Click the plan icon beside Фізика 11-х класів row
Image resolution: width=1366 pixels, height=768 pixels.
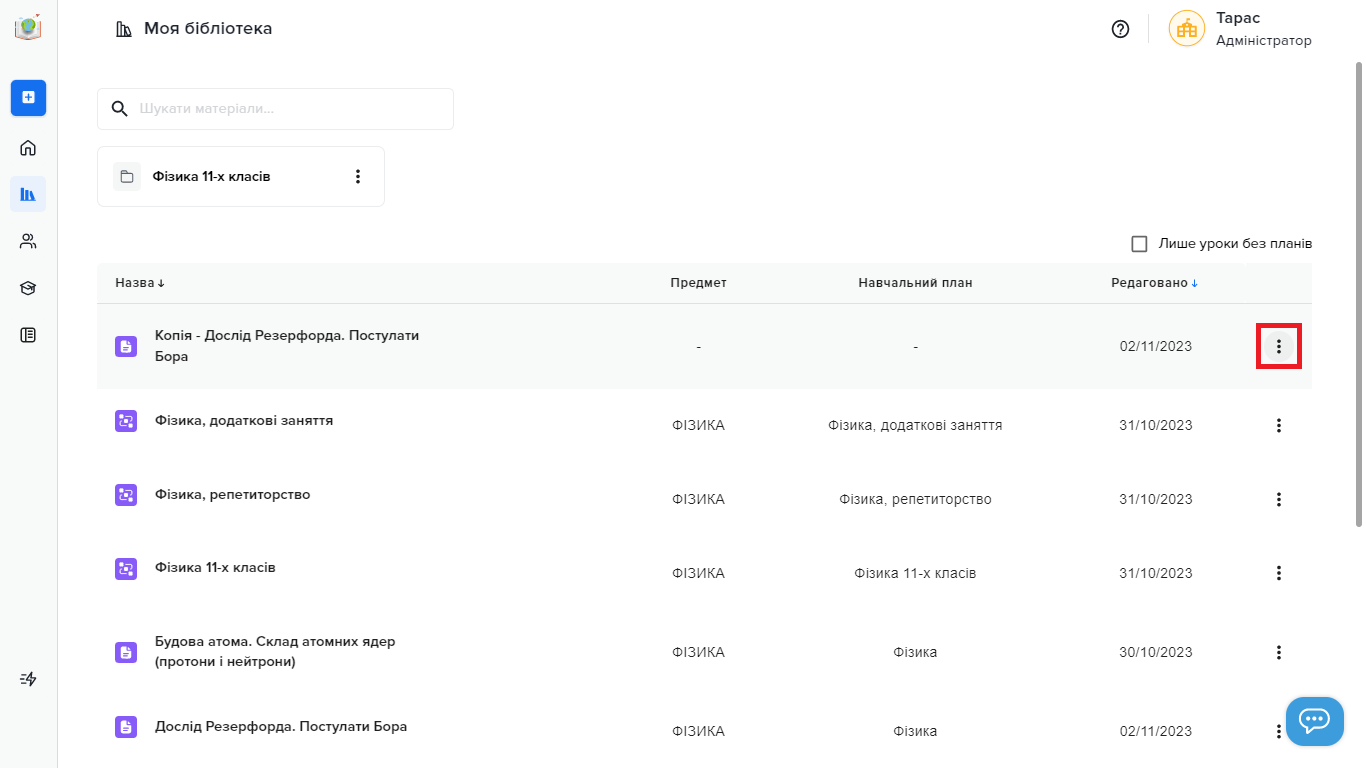pos(126,569)
